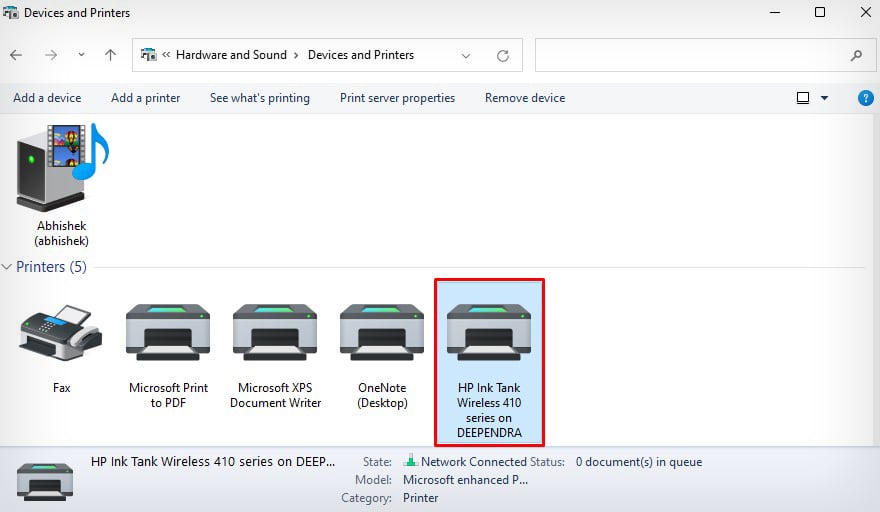Open the recent locations dropdown arrow

81,55
